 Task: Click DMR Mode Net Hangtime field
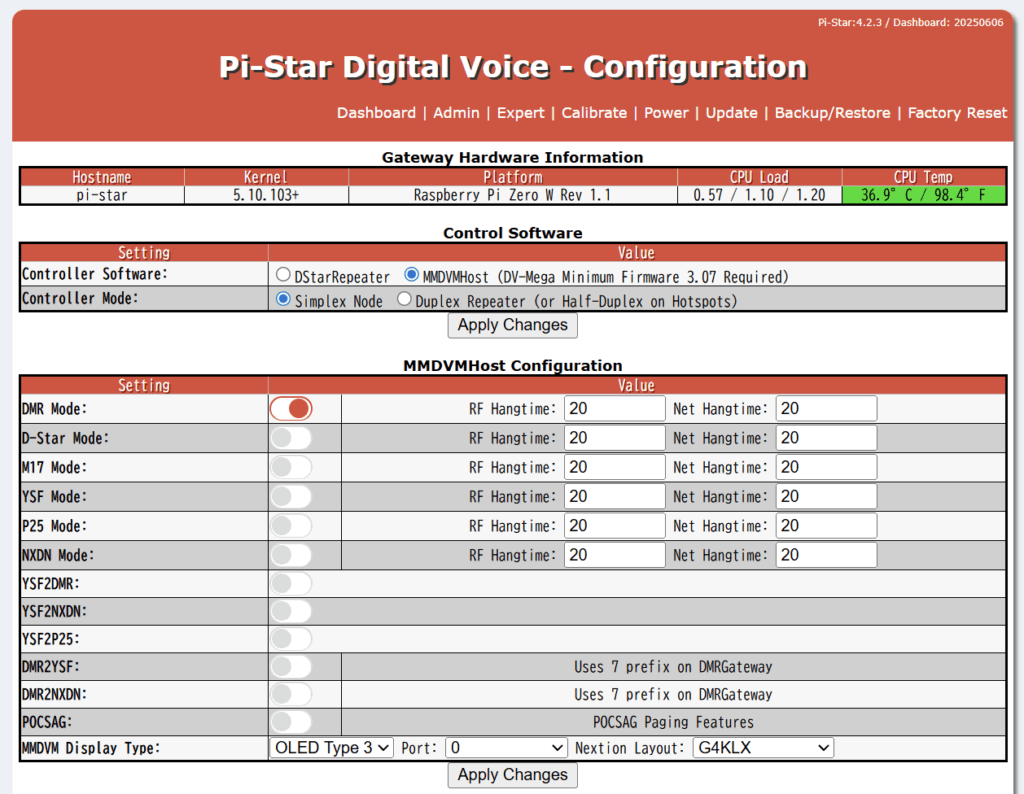[826, 409]
